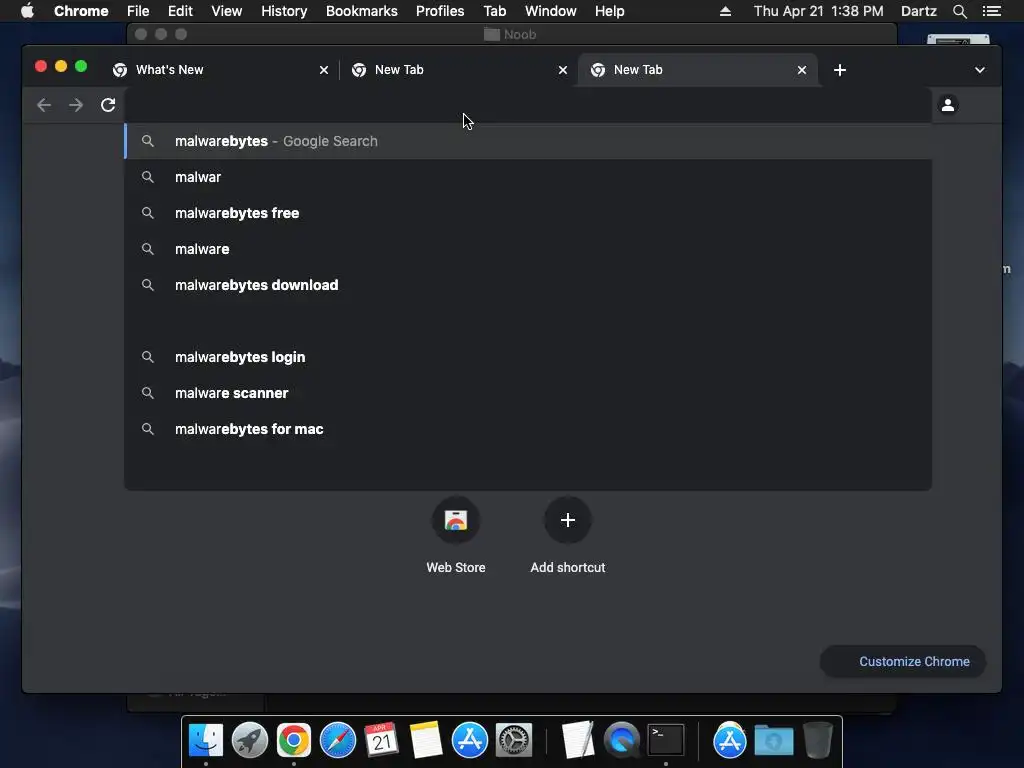This screenshot has height=768, width=1024.
Task: Click the forward navigation arrow
Action: [76, 105]
